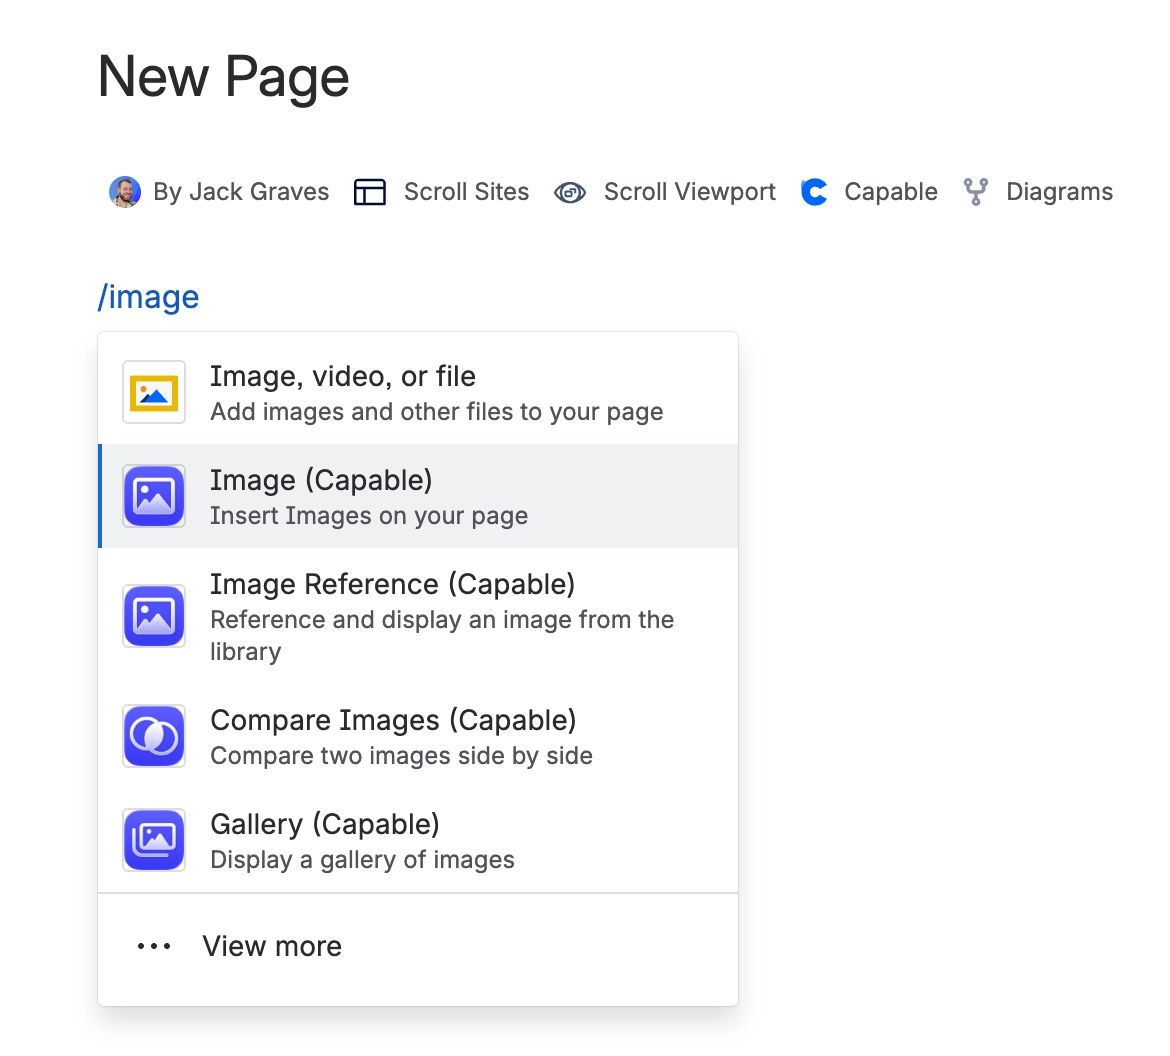Click the Scroll Sites layout icon
Screen dimensions: 1170x1056
[x=370, y=192]
